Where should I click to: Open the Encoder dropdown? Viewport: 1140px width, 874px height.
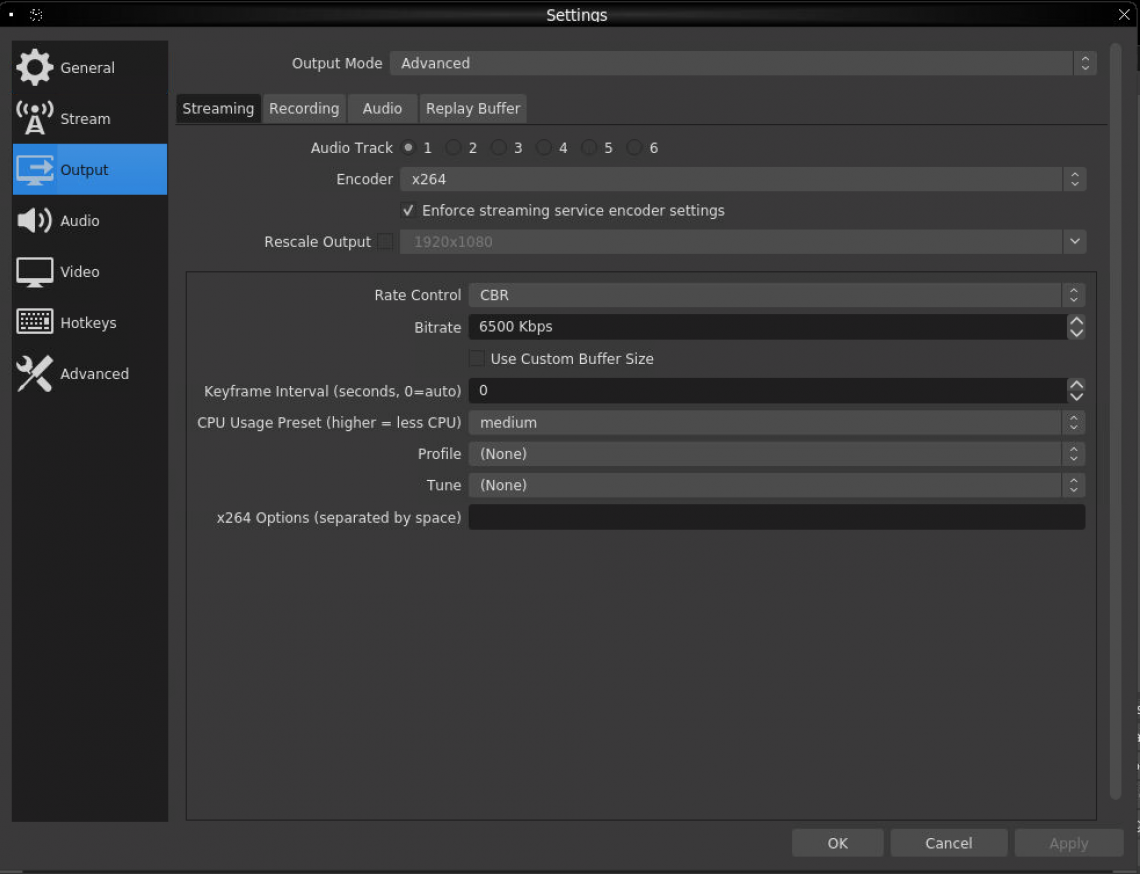pyautogui.click(x=742, y=179)
